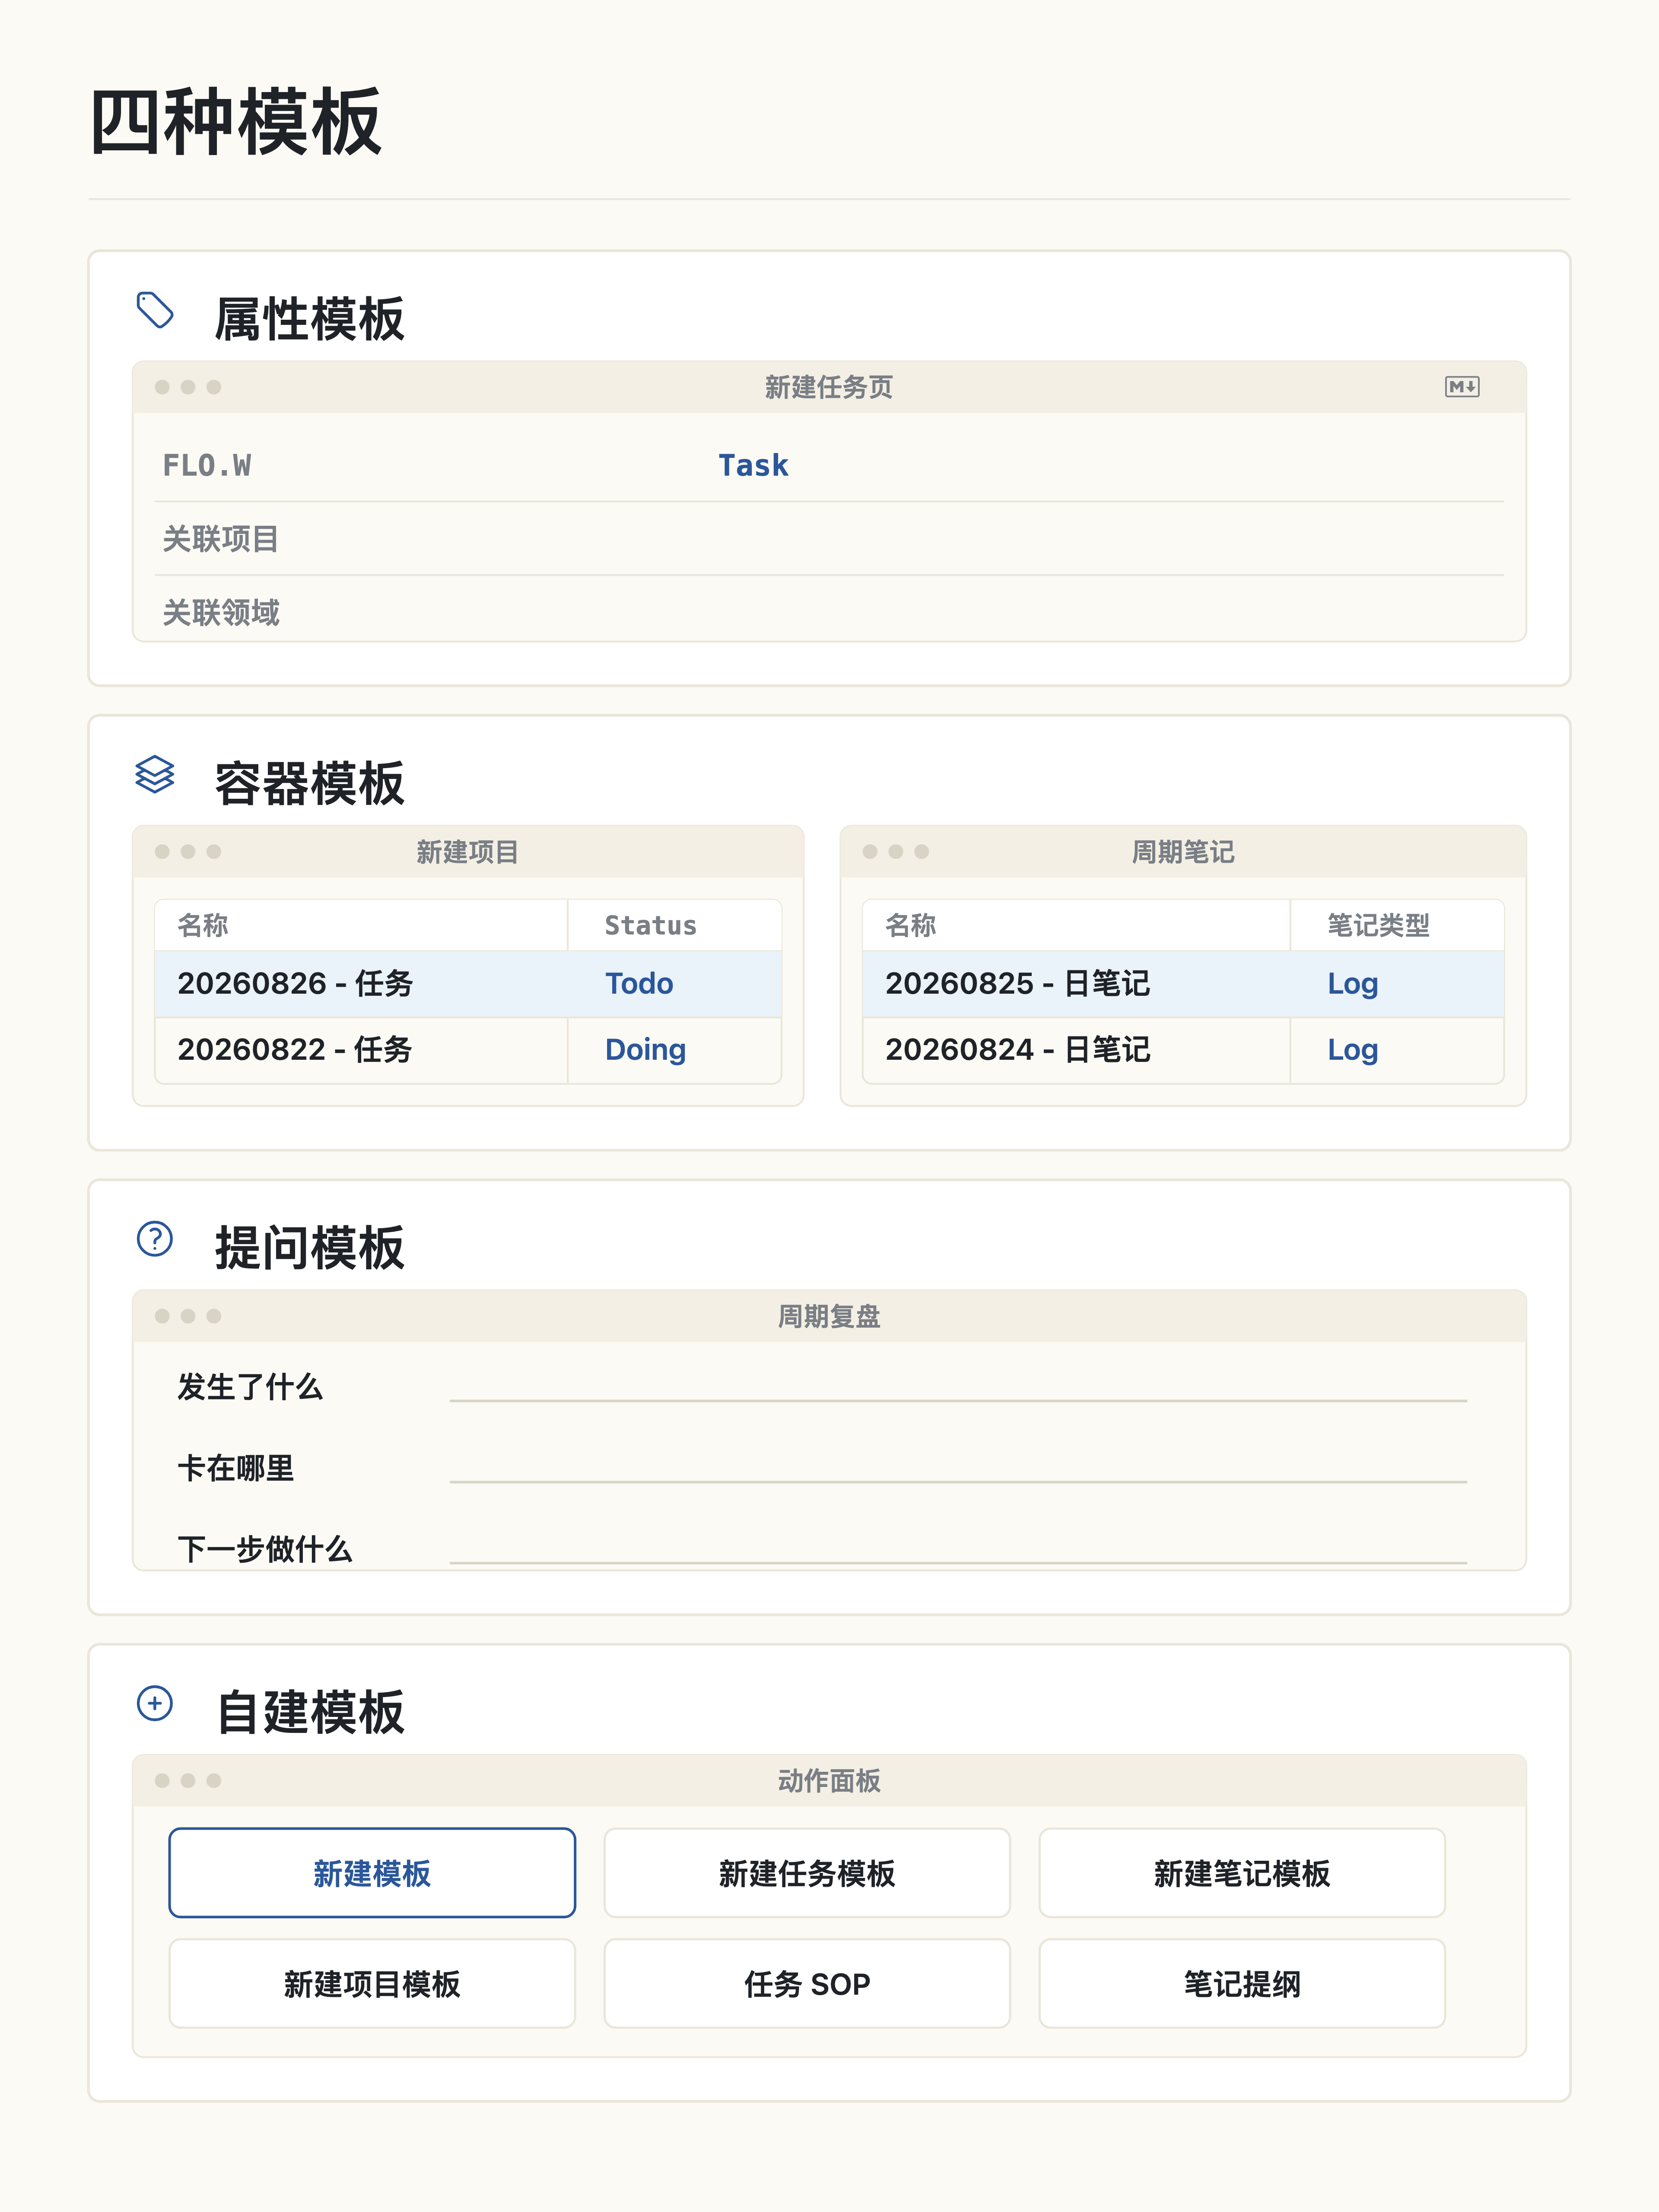Click the layers icon beside 容器模板
The image size is (1659, 2212).
click(x=155, y=775)
